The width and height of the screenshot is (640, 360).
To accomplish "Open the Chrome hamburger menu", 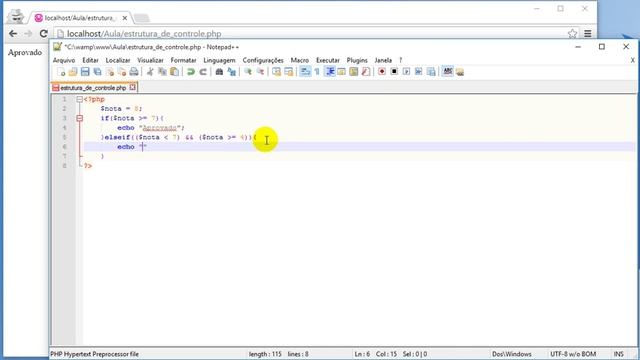I will click(x=588, y=34).
